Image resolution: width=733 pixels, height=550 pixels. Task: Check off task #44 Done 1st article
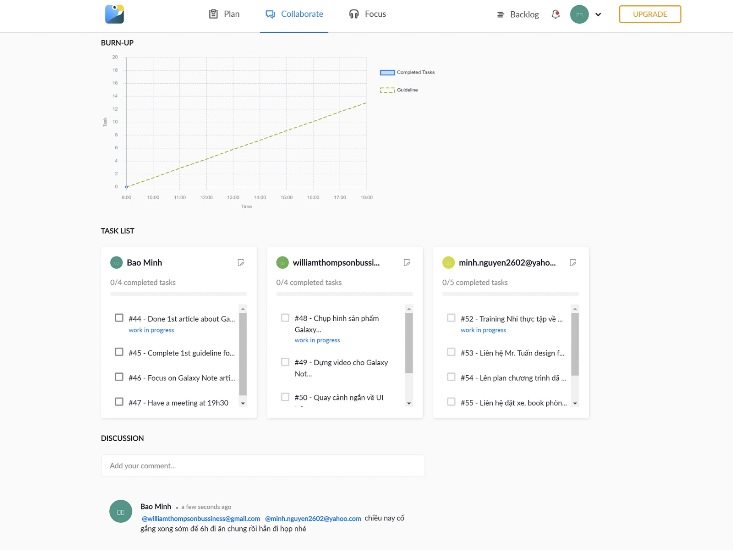pos(119,318)
